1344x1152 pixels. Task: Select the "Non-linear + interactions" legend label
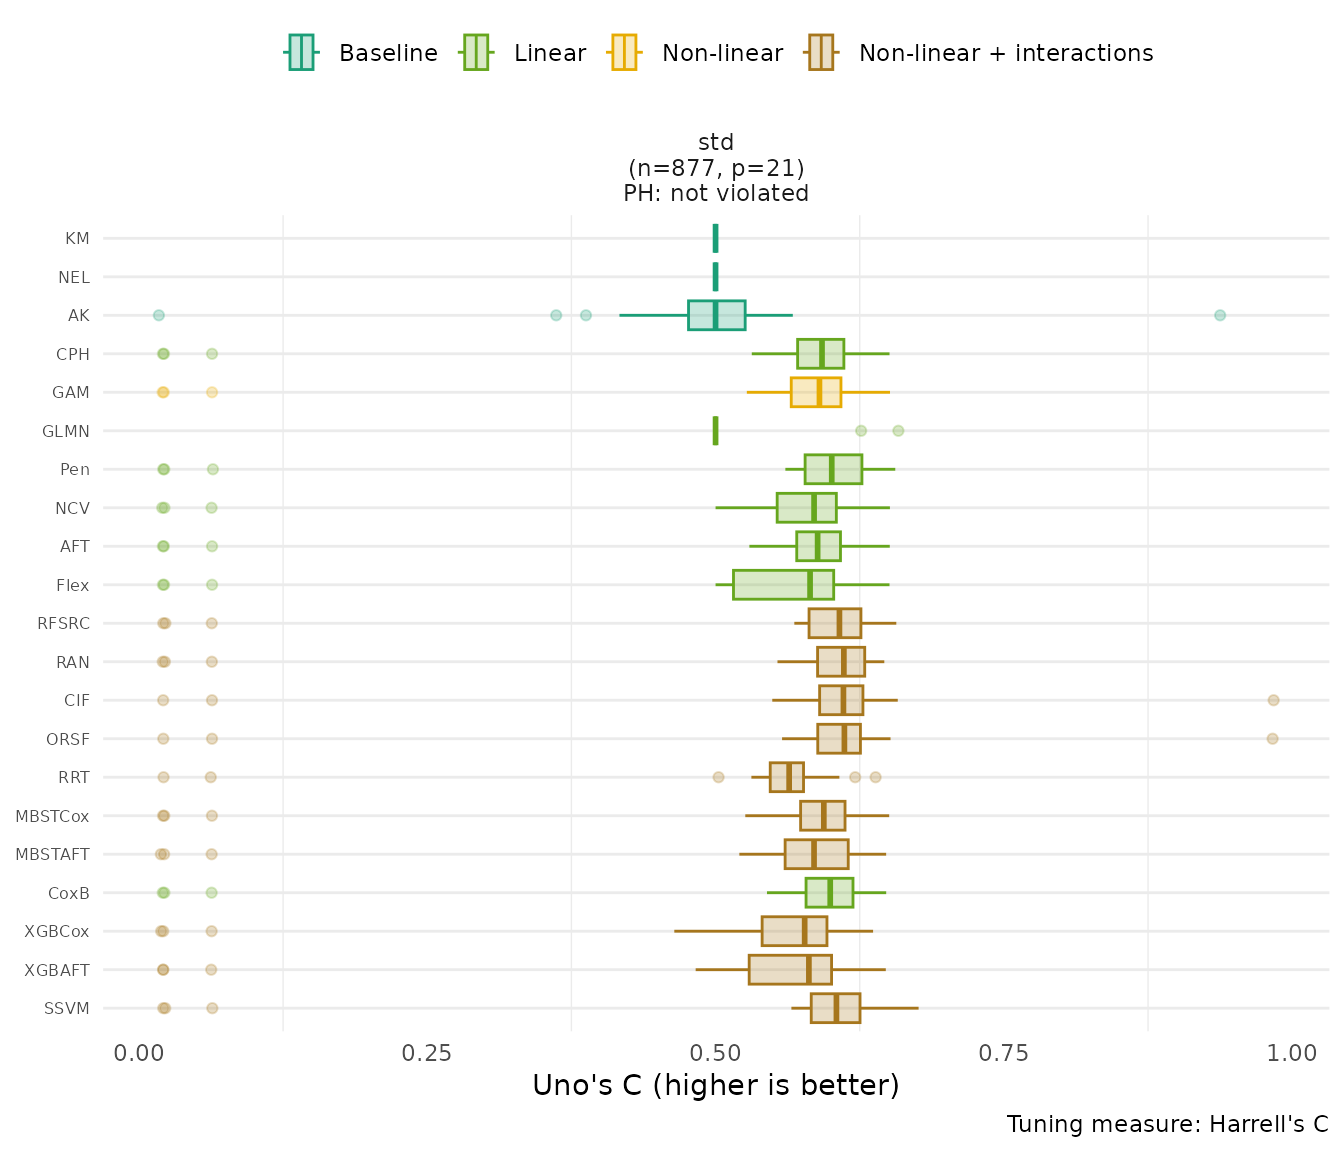click(x=1005, y=53)
